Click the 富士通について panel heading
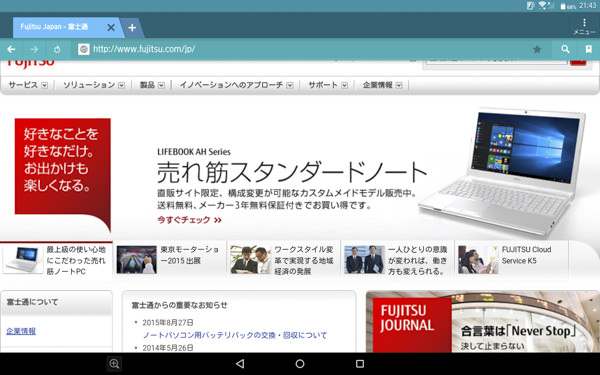This screenshot has width=600, height=375. point(33,302)
